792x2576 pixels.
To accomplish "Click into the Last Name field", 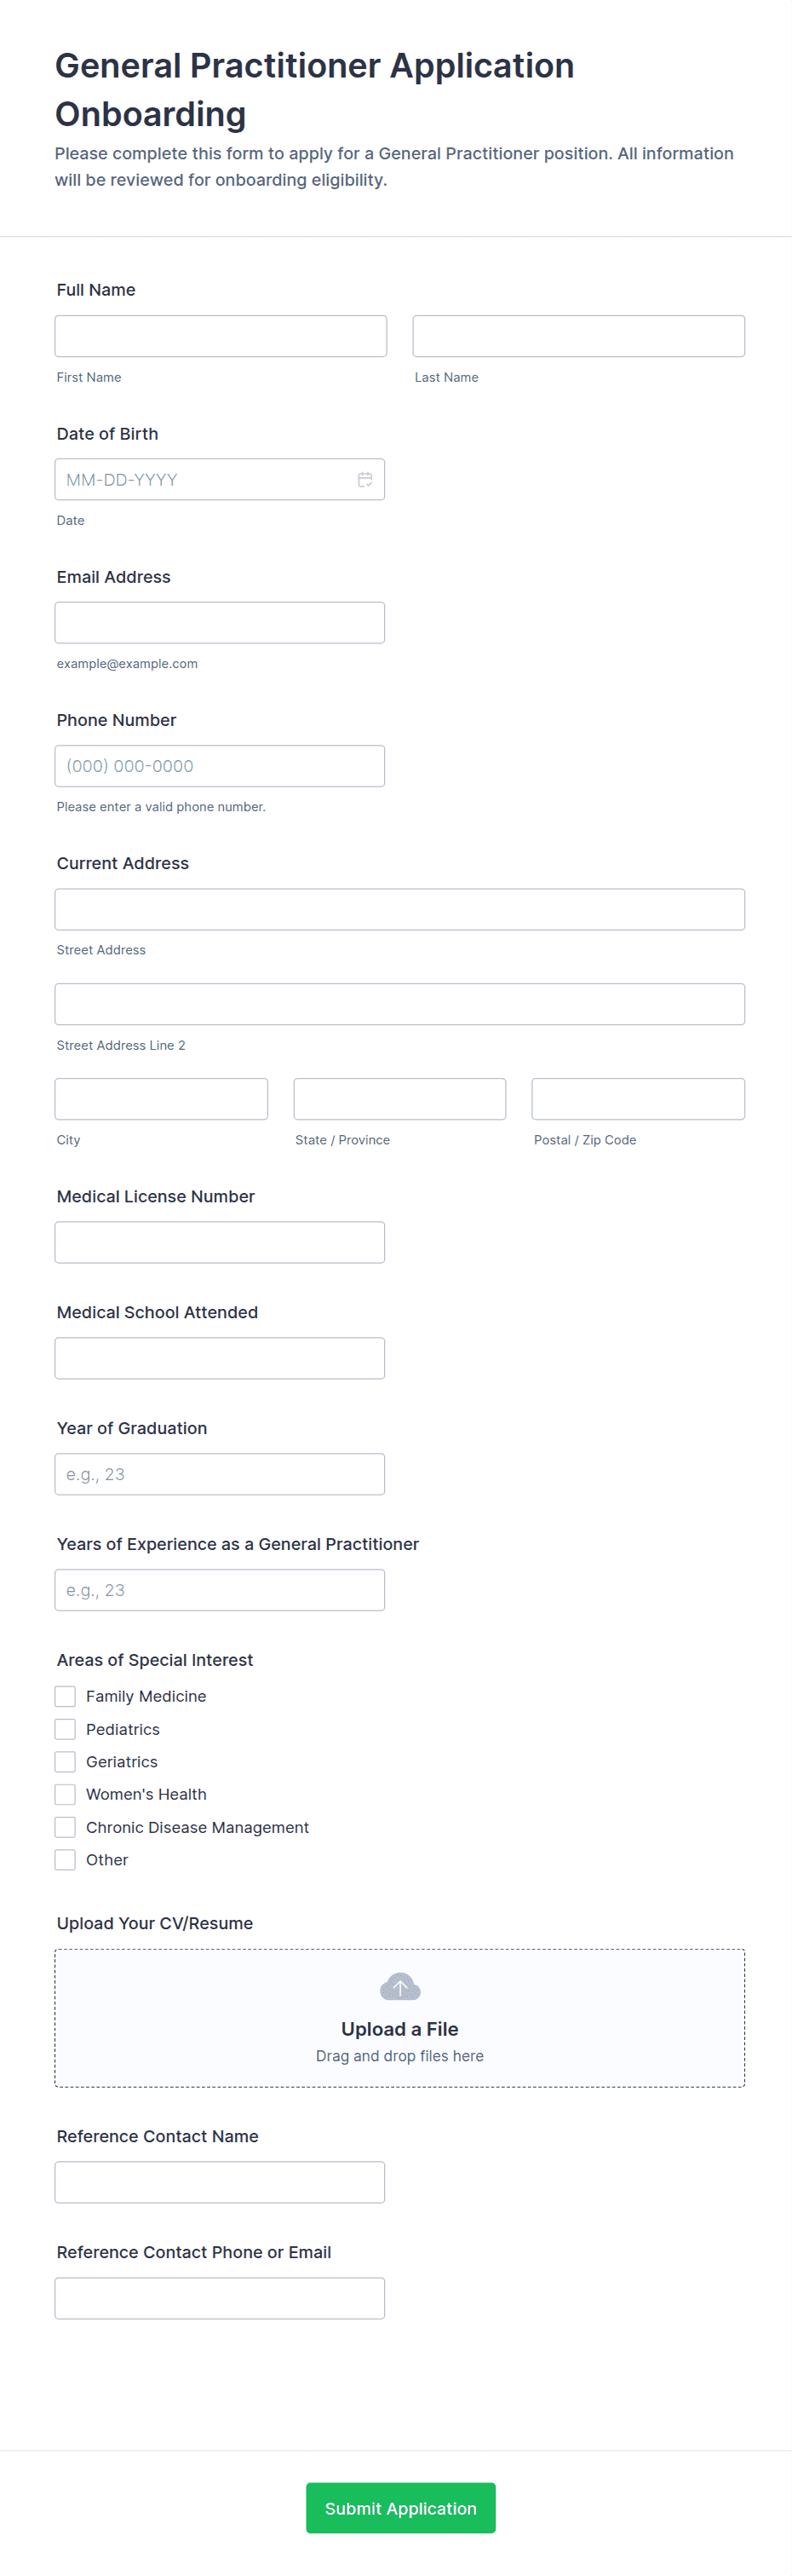I will (x=578, y=336).
